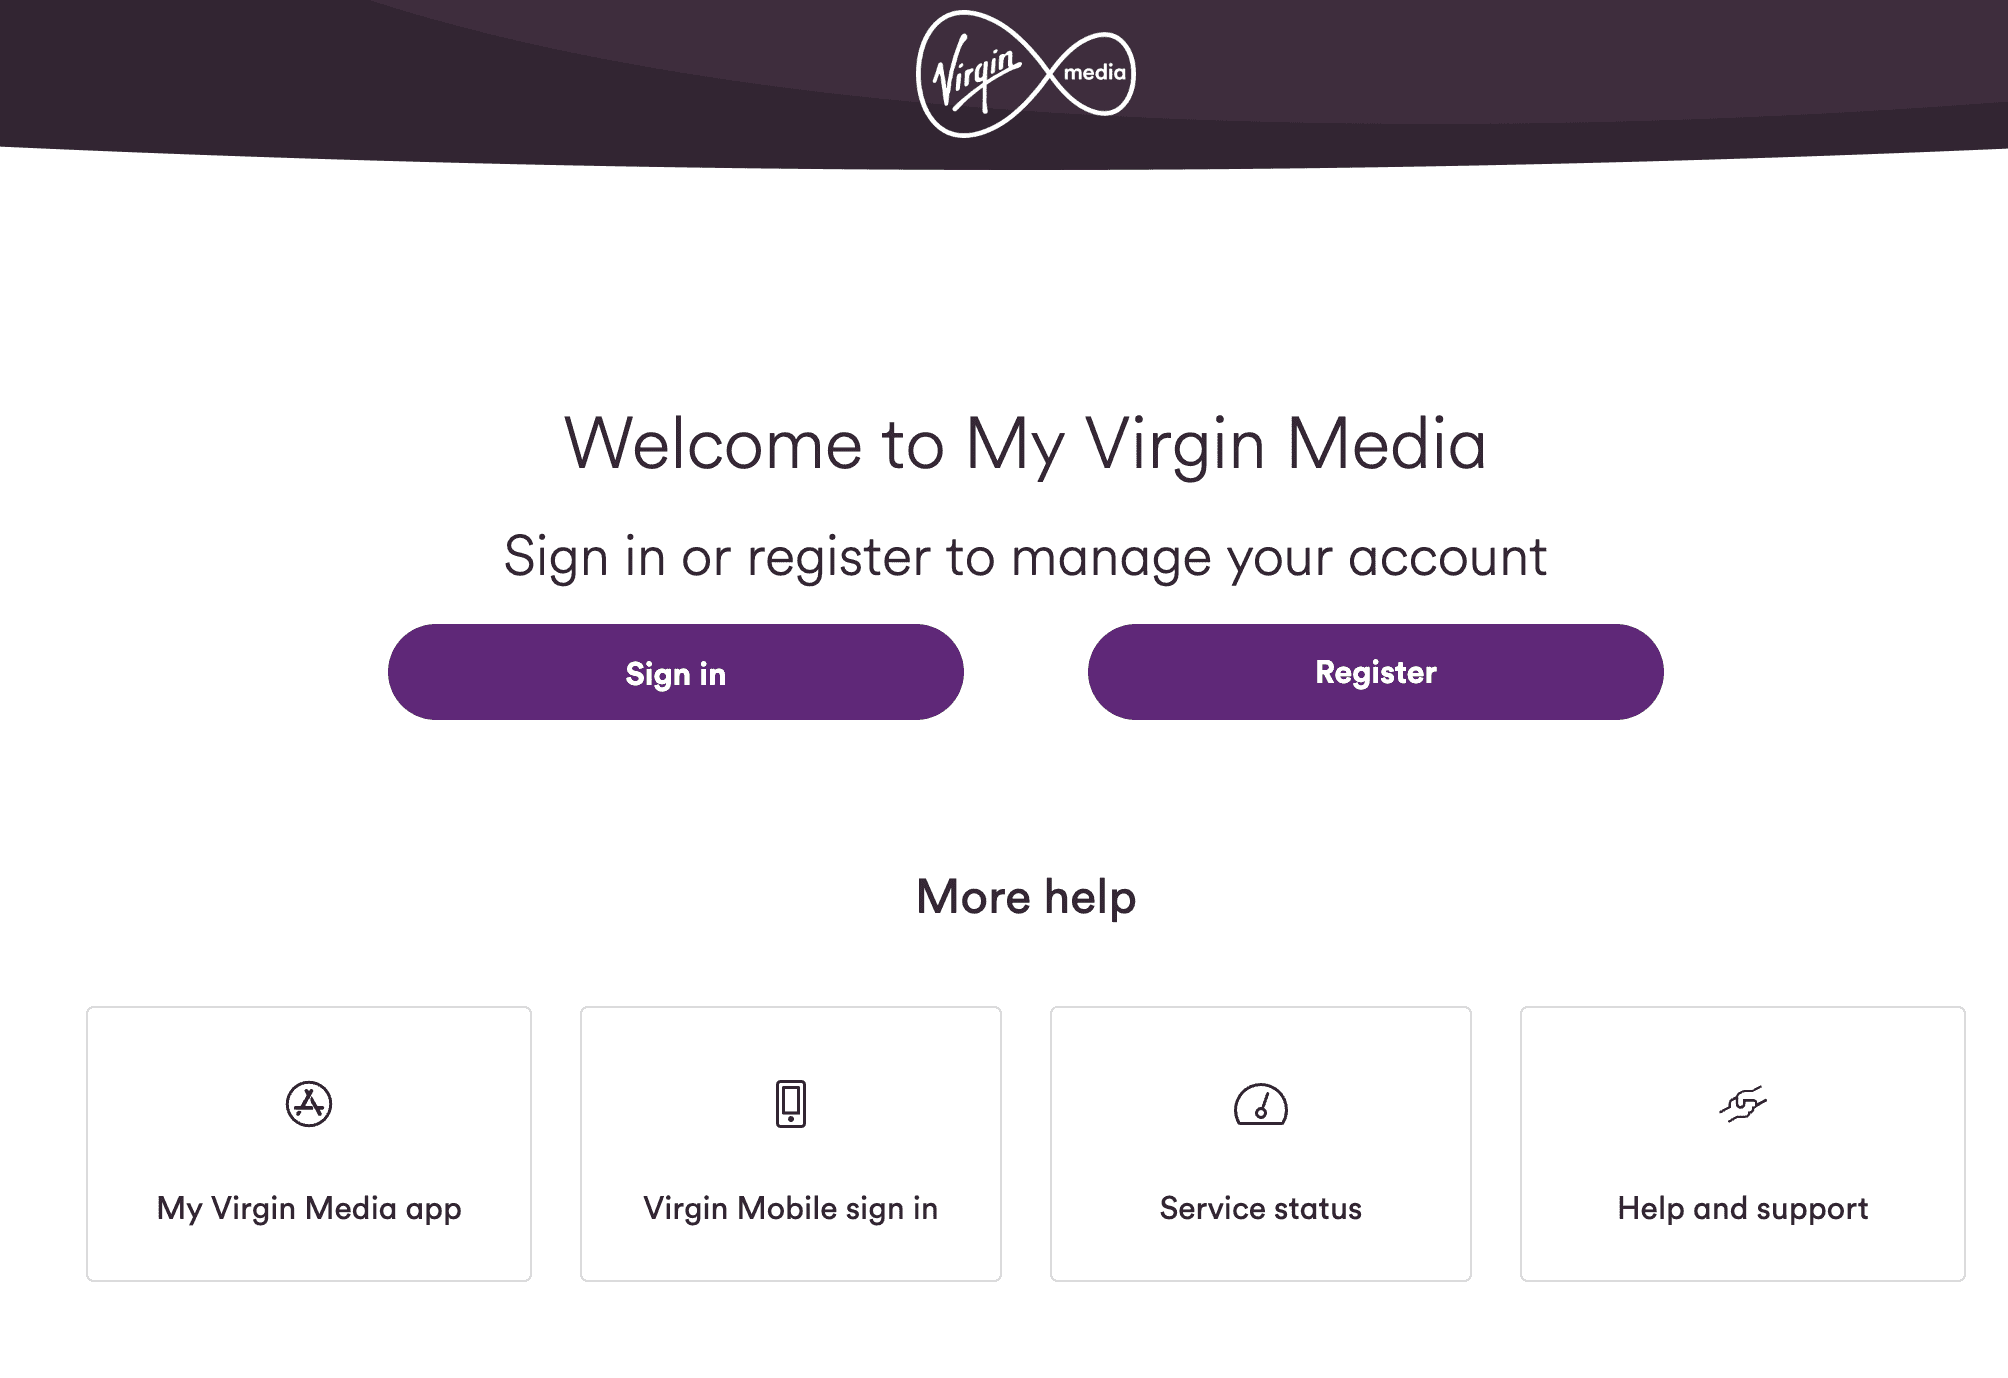Click the Welcome to My Virgin Media heading
2008x1378 pixels.
coord(1025,444)
